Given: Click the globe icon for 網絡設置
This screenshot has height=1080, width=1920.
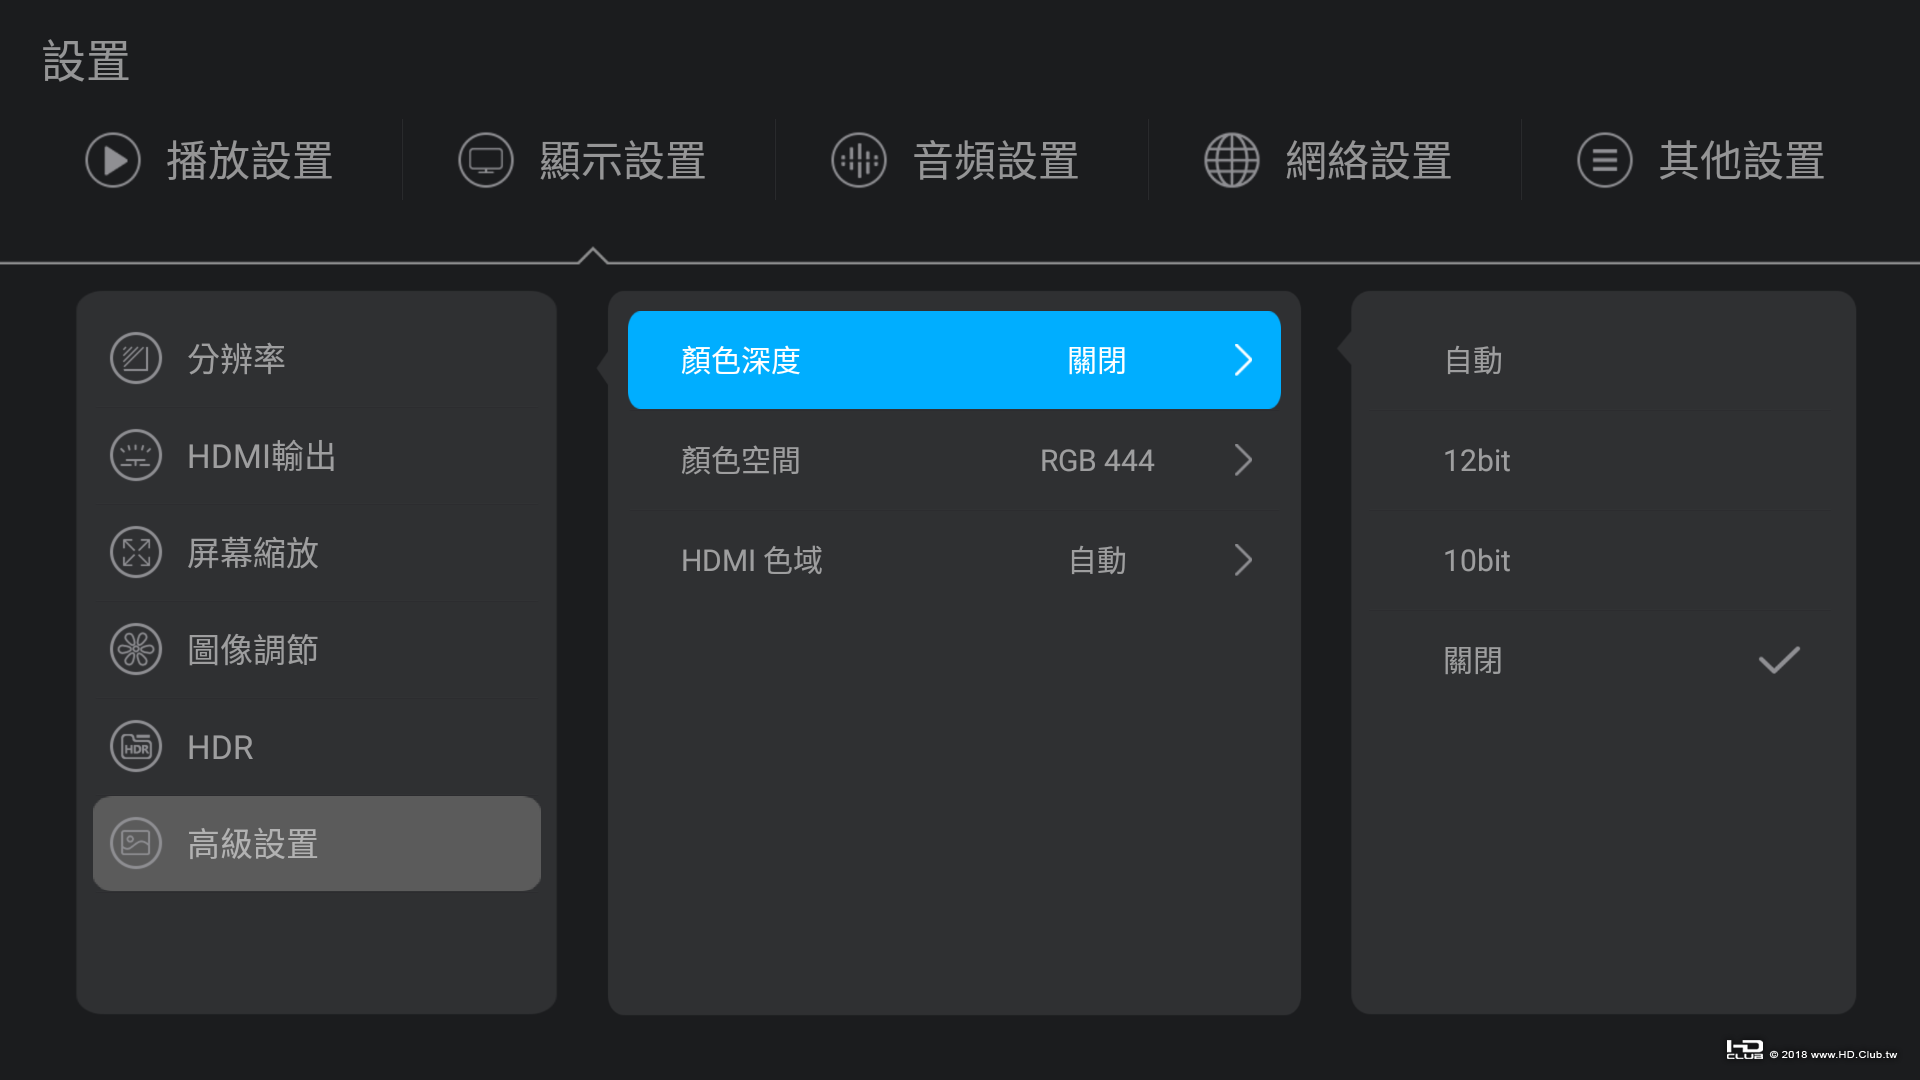Looking at the screenshot, I should pyautogui.click(x=1232, y=160).
